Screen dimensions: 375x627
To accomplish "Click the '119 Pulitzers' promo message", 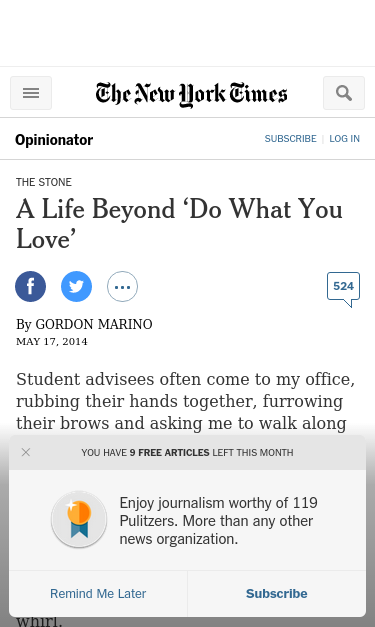I will 219,521.
